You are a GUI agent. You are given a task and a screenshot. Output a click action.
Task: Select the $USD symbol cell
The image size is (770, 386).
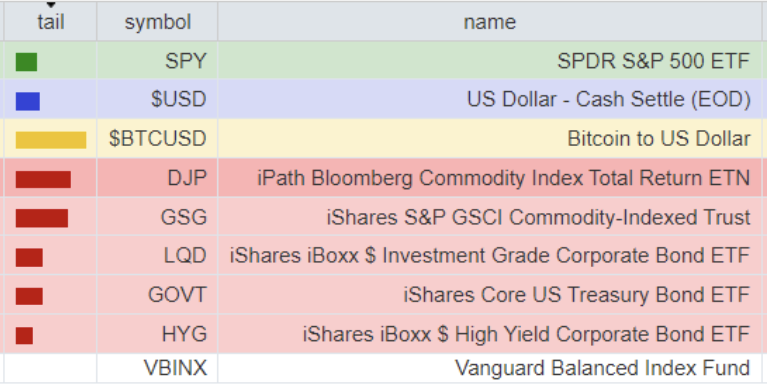158,100
